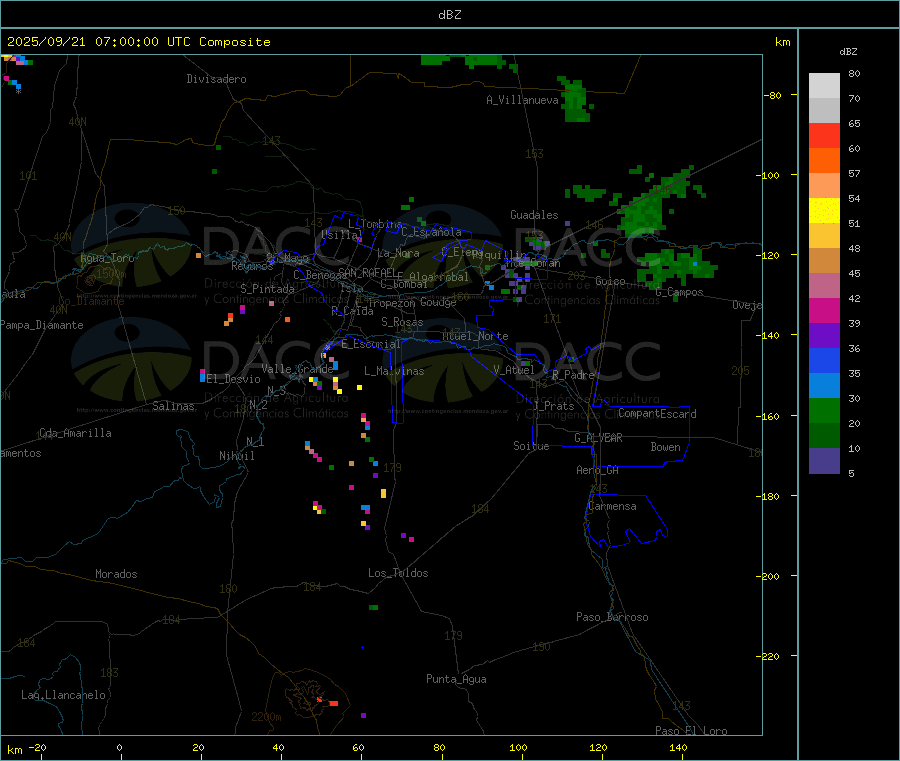Select the blue 35-36 dBZ swatch

[824, 360]
